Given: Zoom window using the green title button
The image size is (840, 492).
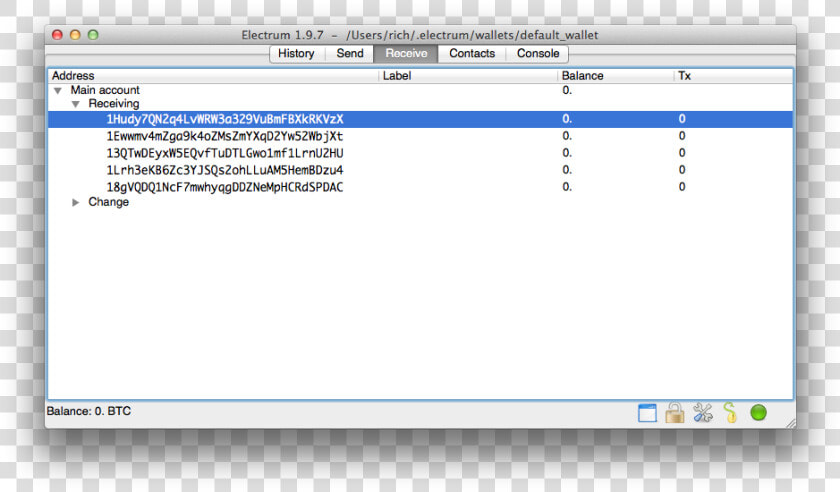Looking at the screenshot, I should [93, 35].
